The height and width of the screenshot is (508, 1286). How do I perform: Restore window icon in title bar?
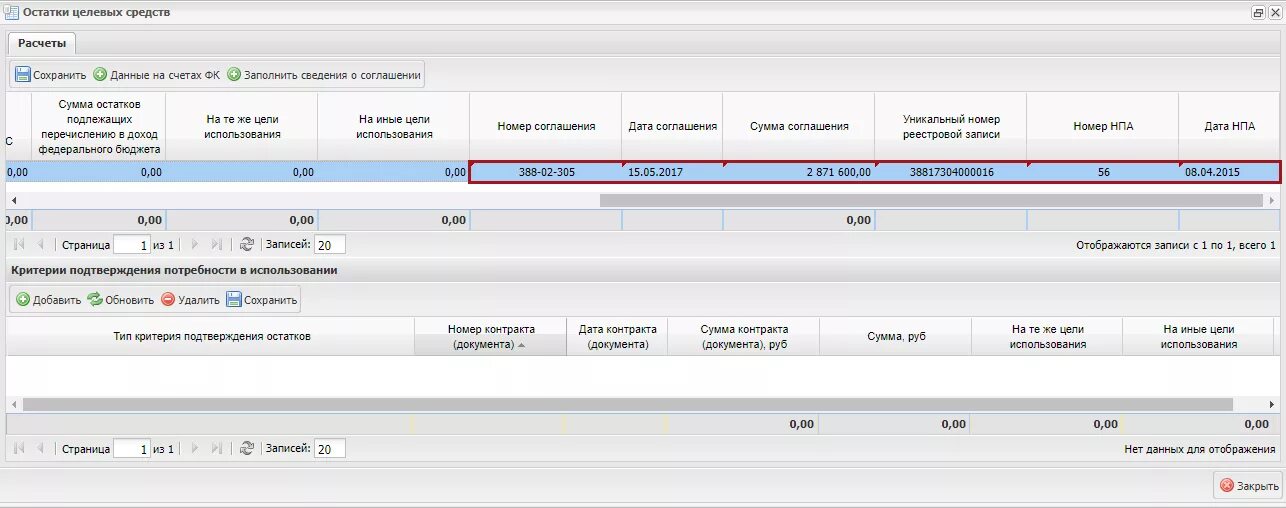click(1258, 13)
